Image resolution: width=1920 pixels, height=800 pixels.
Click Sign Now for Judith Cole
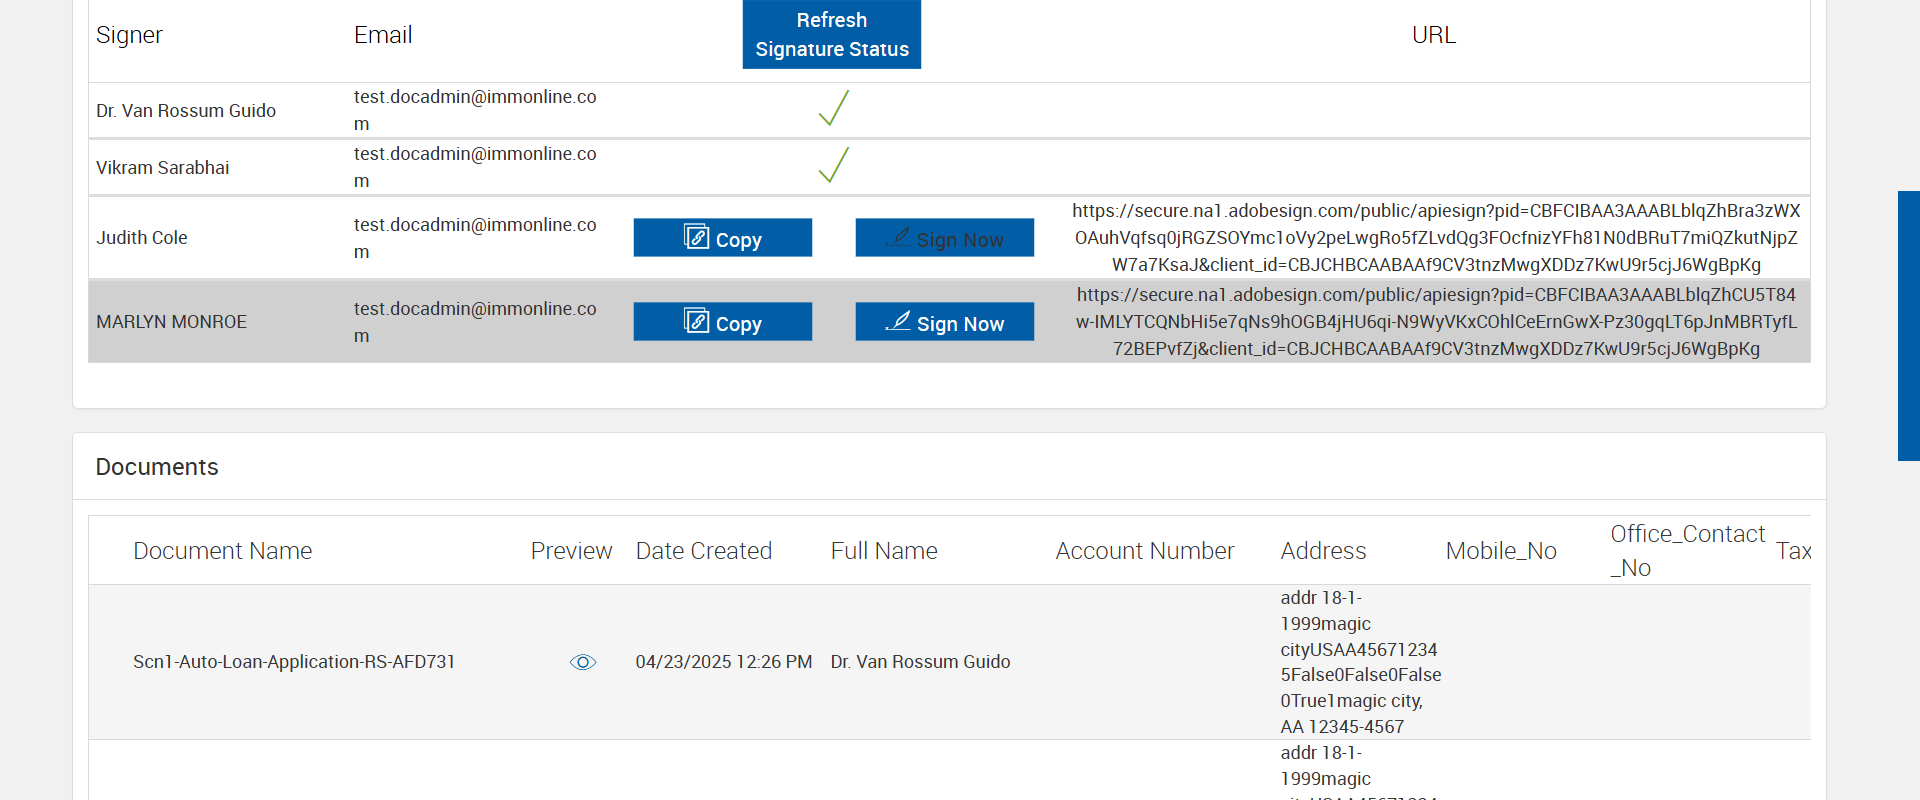[x=945, y=238]
